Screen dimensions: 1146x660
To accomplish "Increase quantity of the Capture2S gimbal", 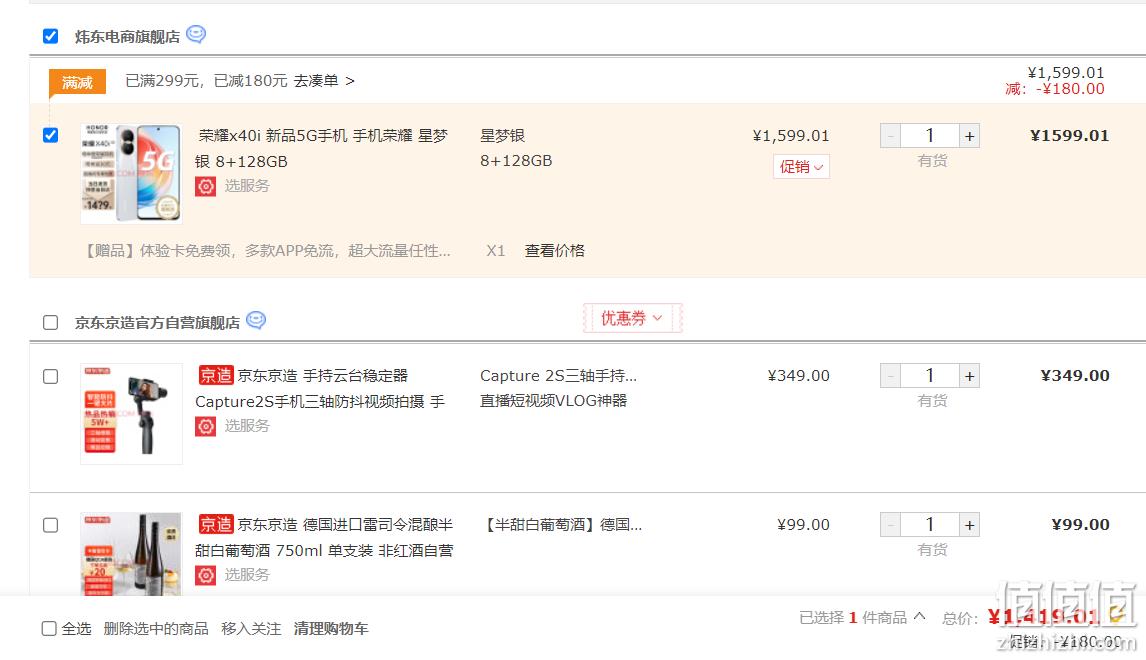I will pos(969,376).
